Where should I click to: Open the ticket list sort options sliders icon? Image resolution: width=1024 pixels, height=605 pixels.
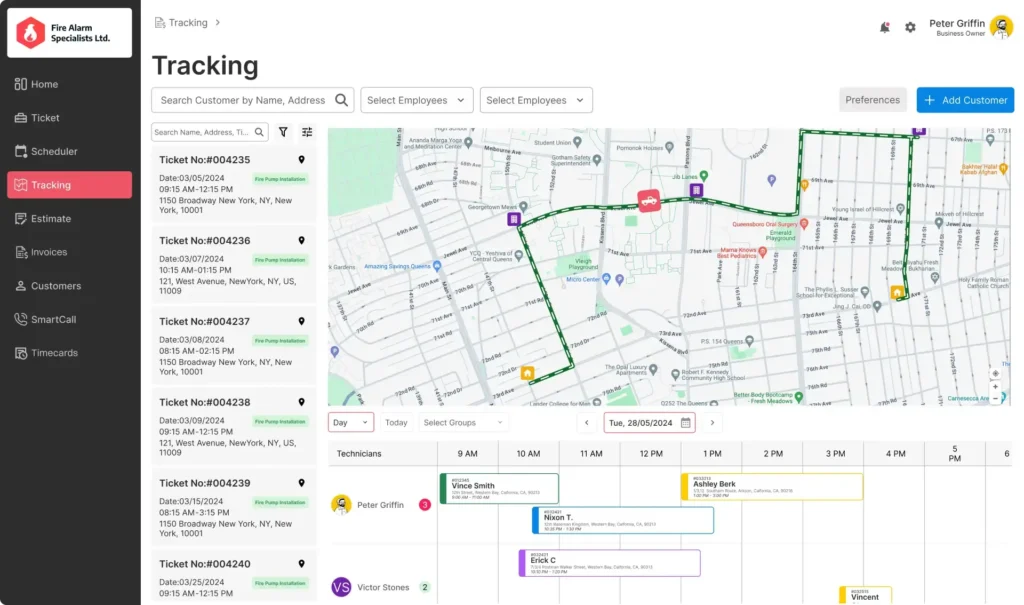coord(307,132)
